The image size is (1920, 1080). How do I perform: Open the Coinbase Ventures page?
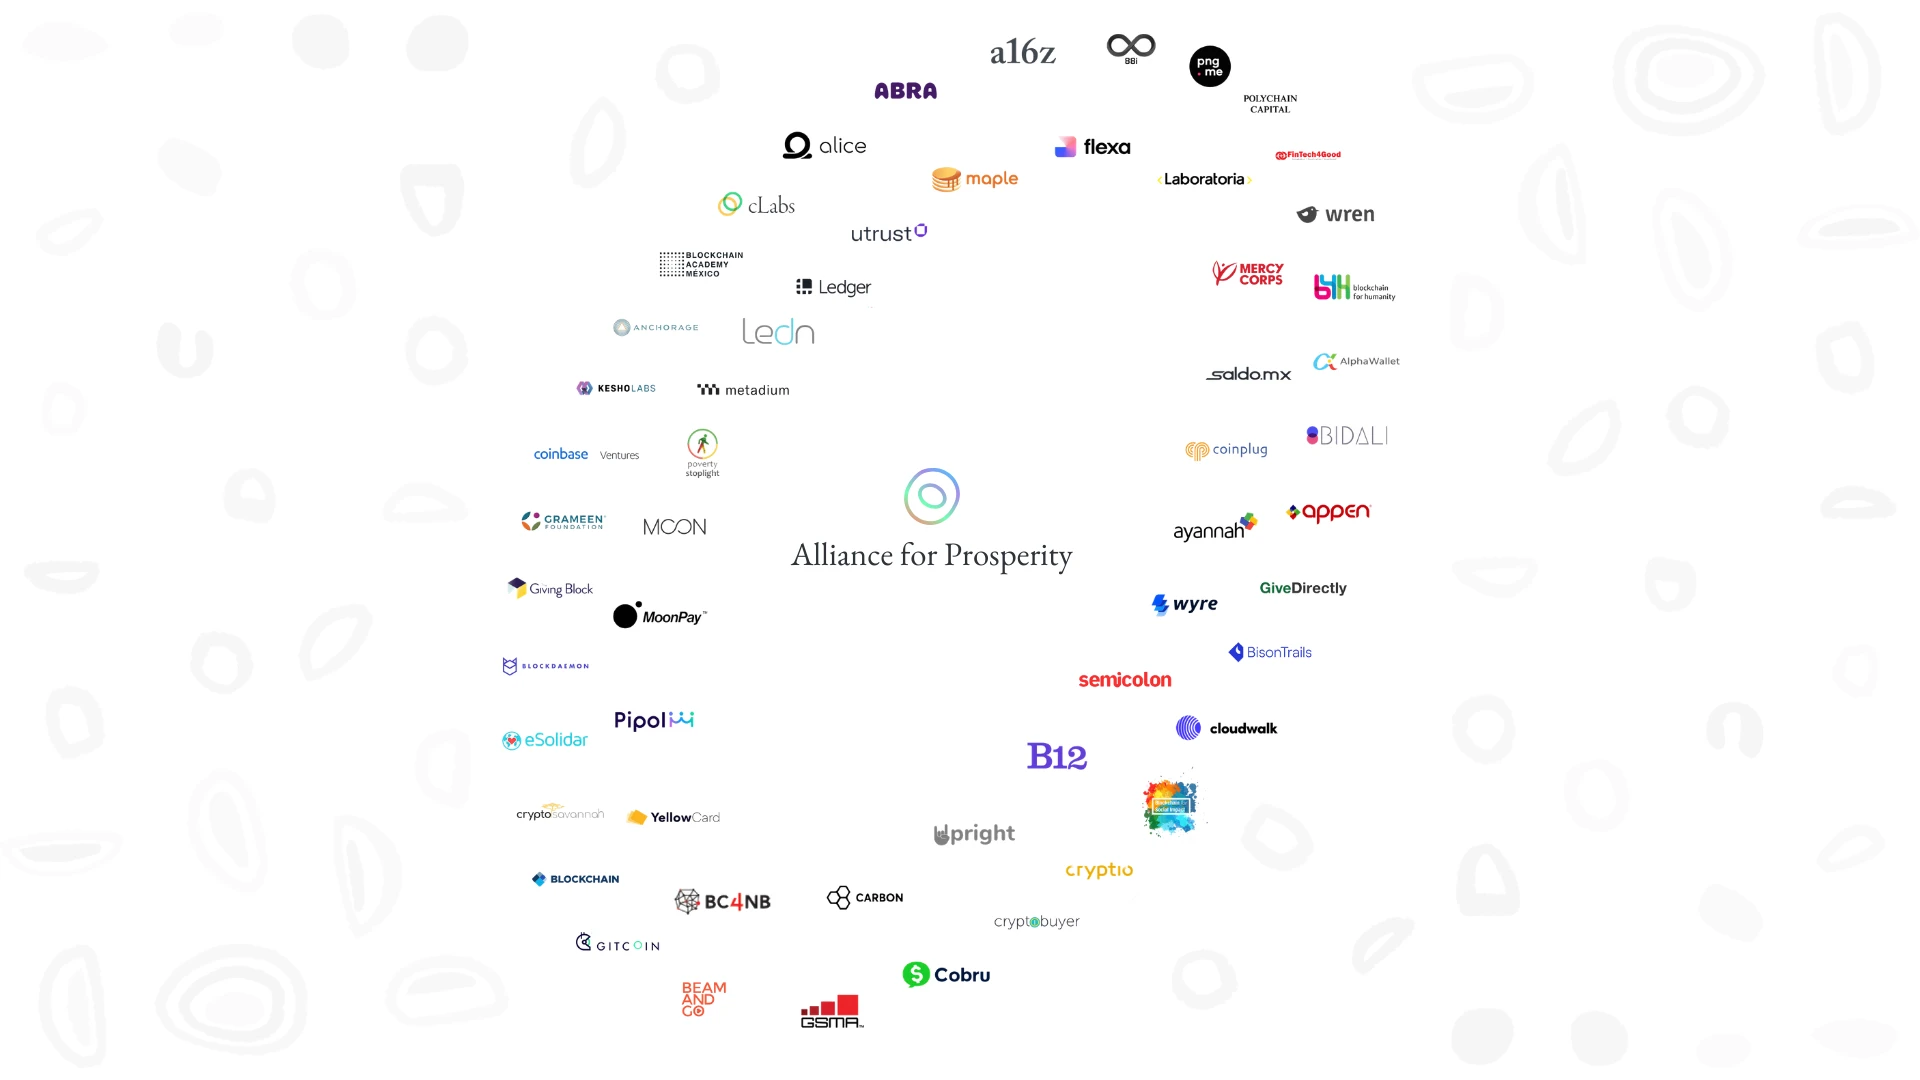[587, 454]
